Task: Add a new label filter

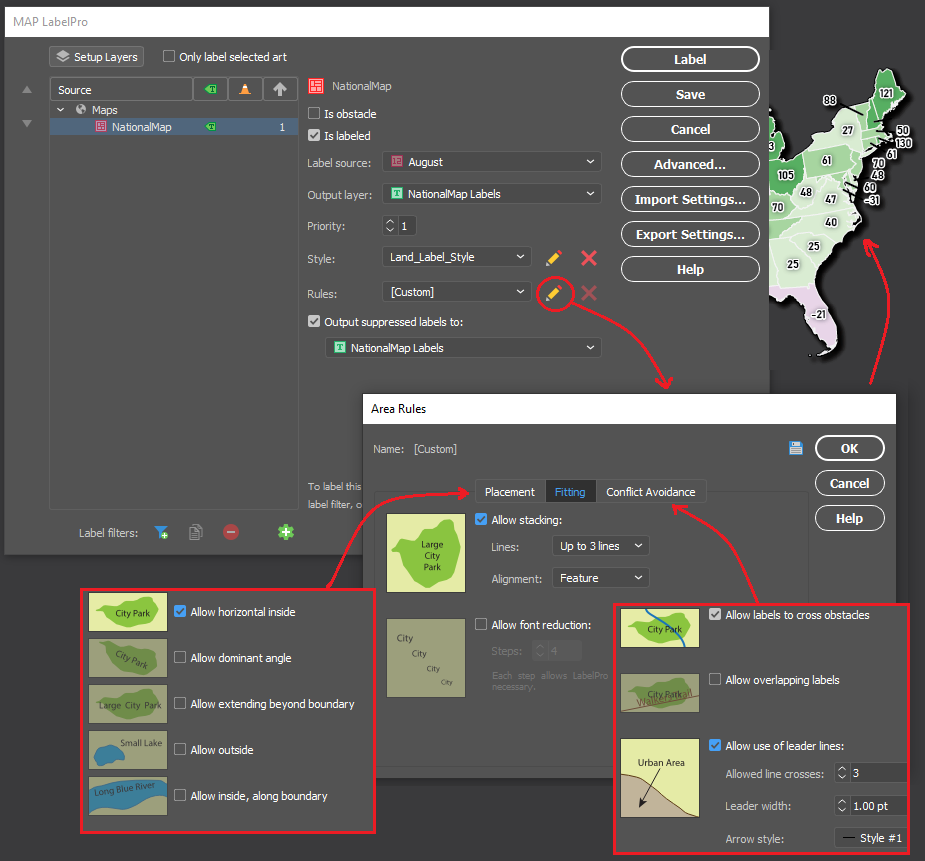Action: point(161,533)
